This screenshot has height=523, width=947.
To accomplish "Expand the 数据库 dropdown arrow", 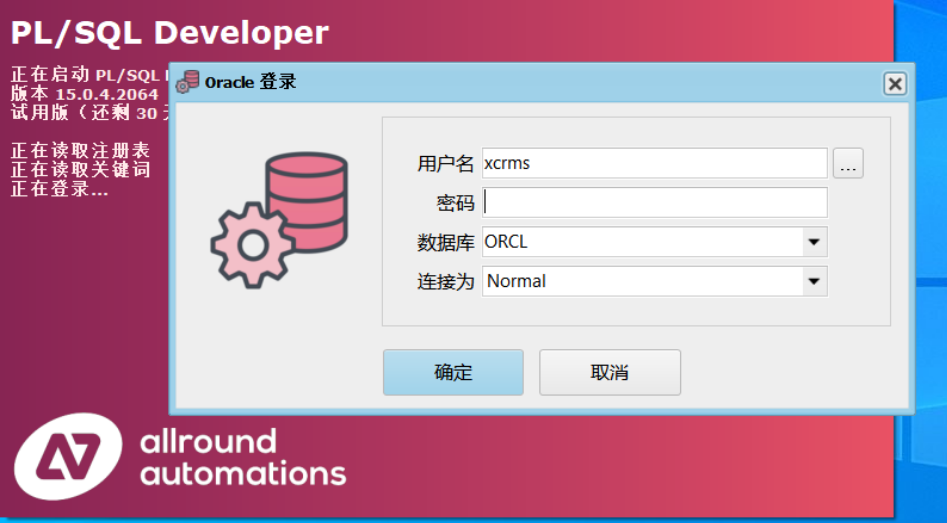I will pos(814,242).
